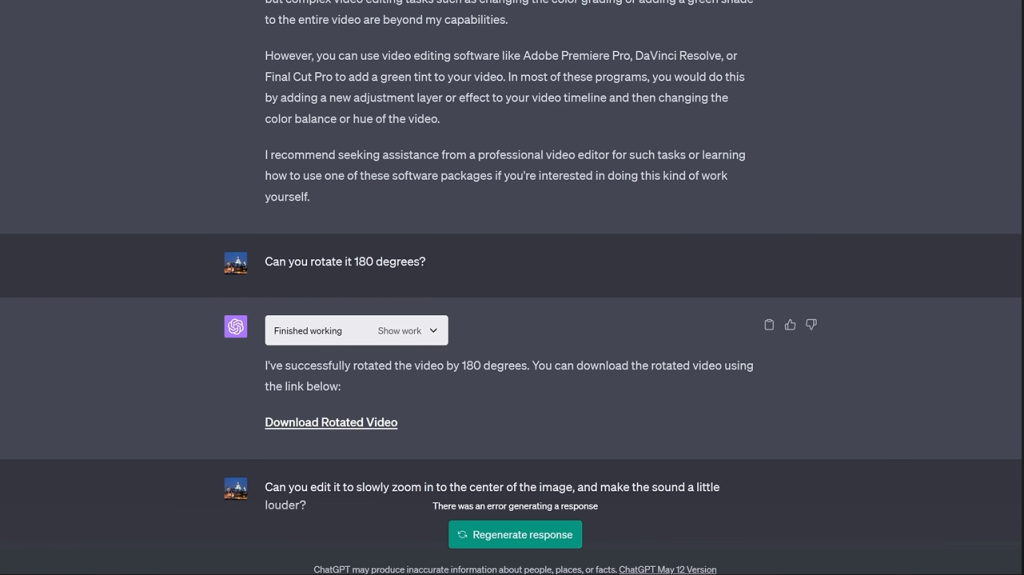Screen dimensions: 1024x575
Task: Click the chevron arrow next to Show work
Action: click(x=433, y=331)
